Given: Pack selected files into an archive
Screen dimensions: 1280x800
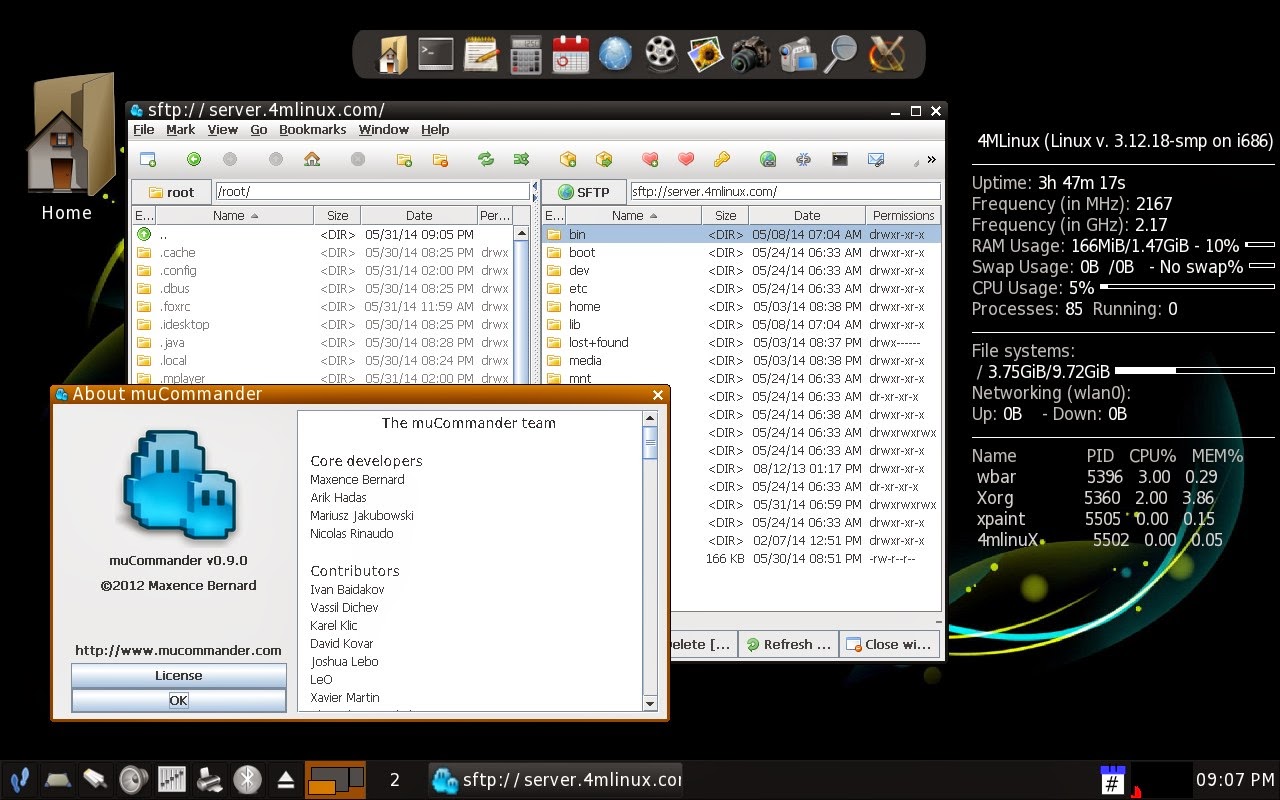Looking at the screenshot, I should point(568,159).
